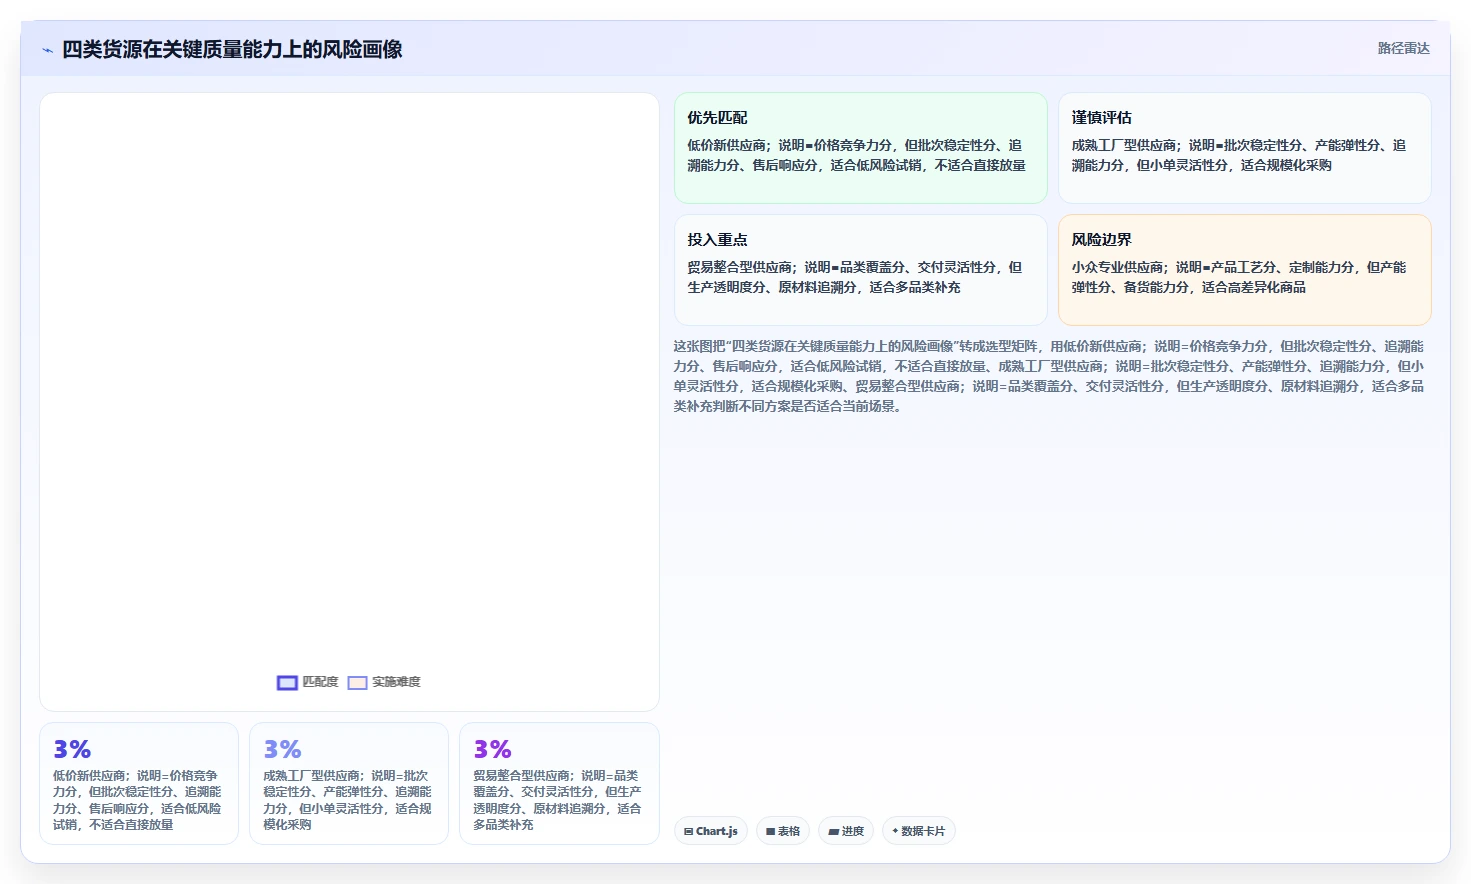Click the 投入重点 heading text
Image resolution: width=1471 pixels, height=884 pixels.
pyautogui.click(x=717, y=240)
